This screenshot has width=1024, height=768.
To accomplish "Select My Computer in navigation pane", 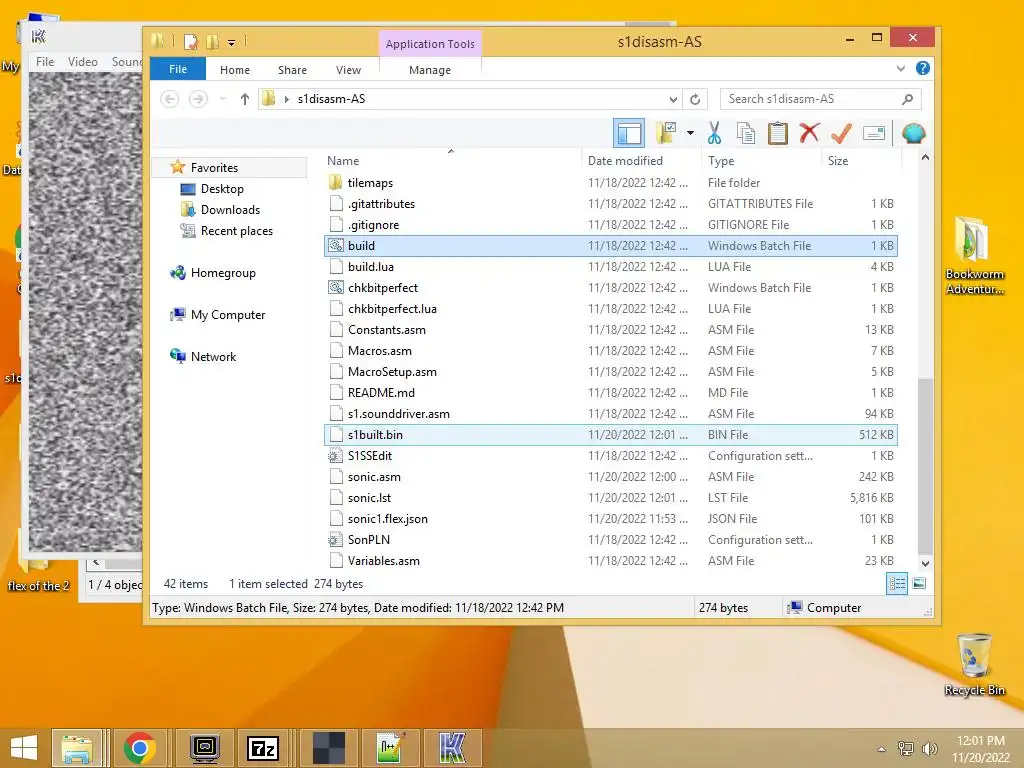I will pyautogui.click(x=227, y=315).
